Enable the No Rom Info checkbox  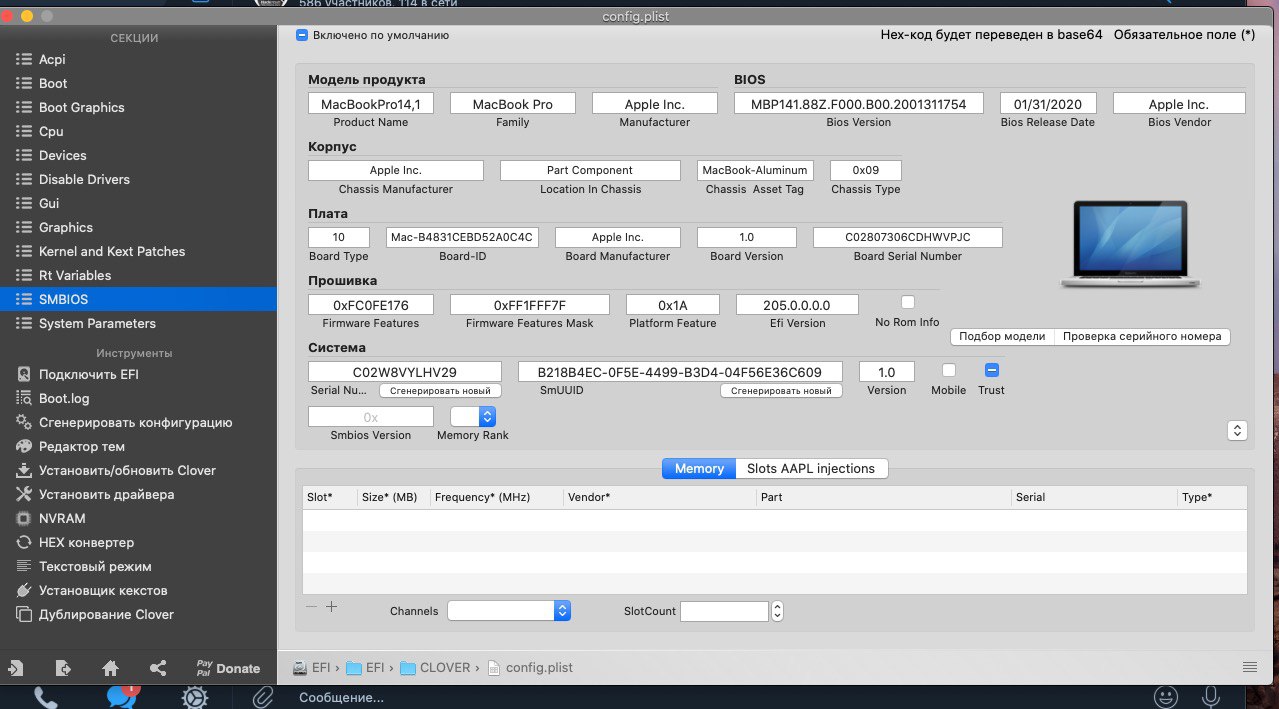tap(908, 302)
